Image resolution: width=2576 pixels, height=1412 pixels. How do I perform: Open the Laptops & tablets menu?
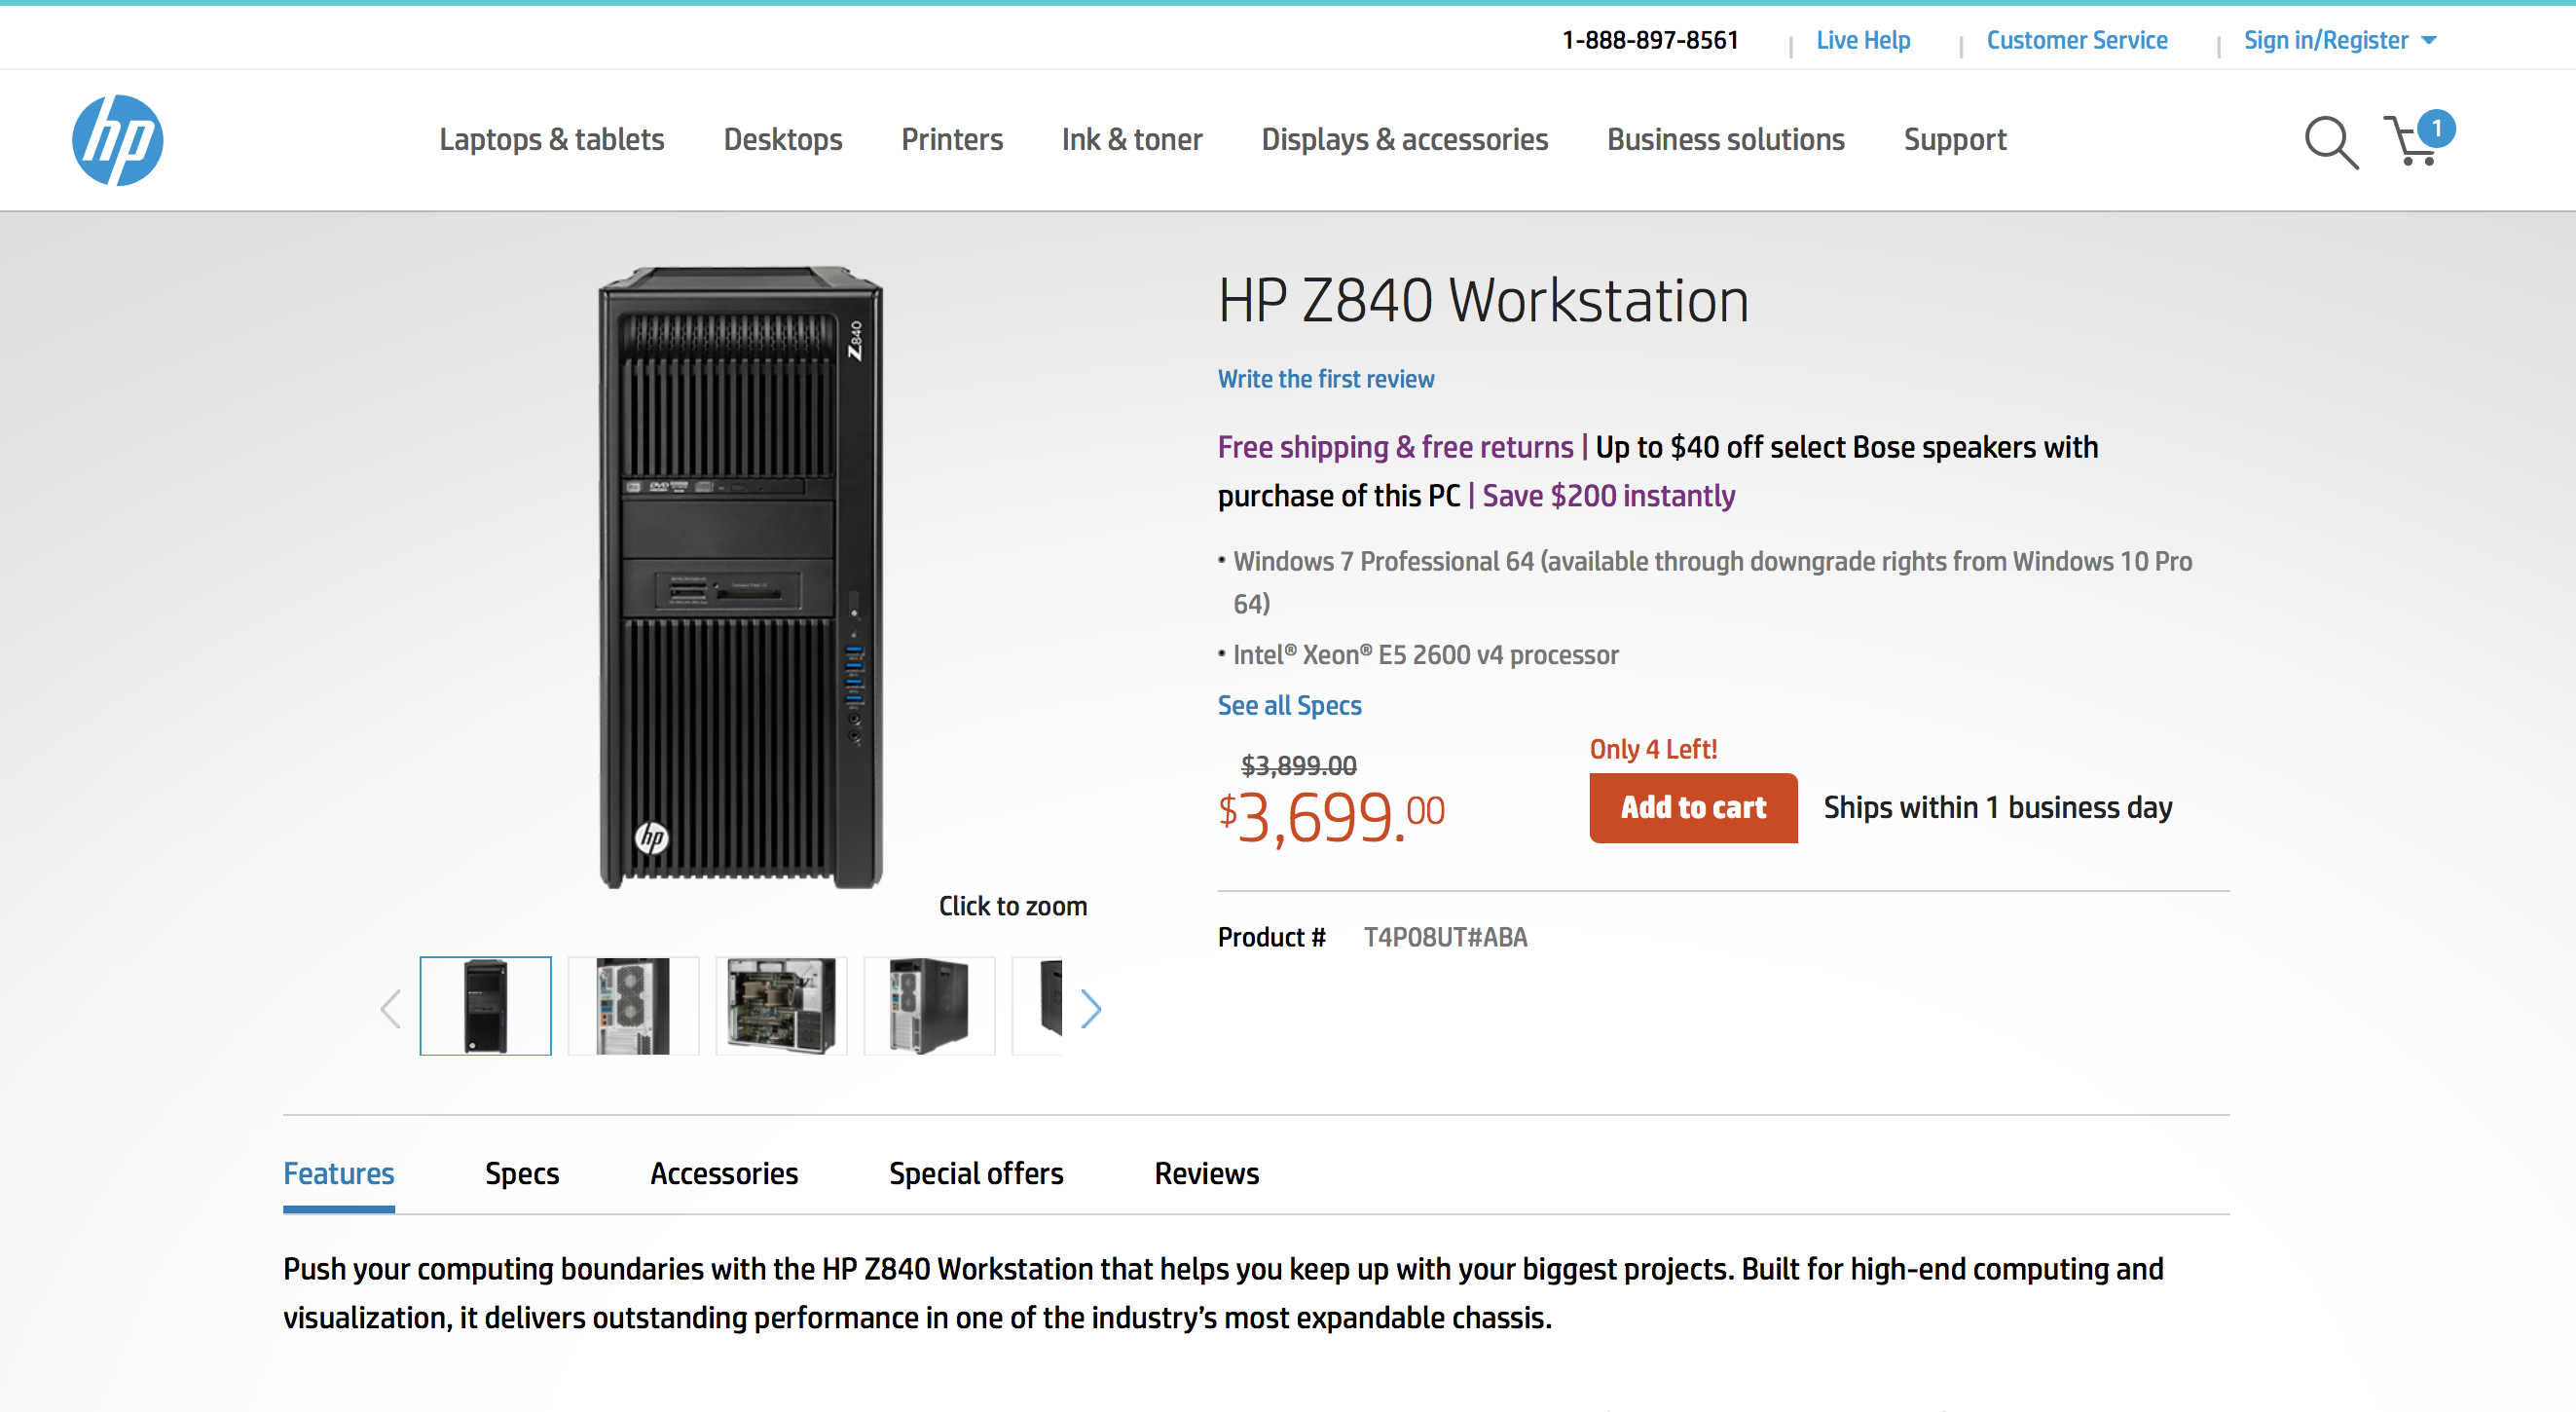(x=551, y=139)
